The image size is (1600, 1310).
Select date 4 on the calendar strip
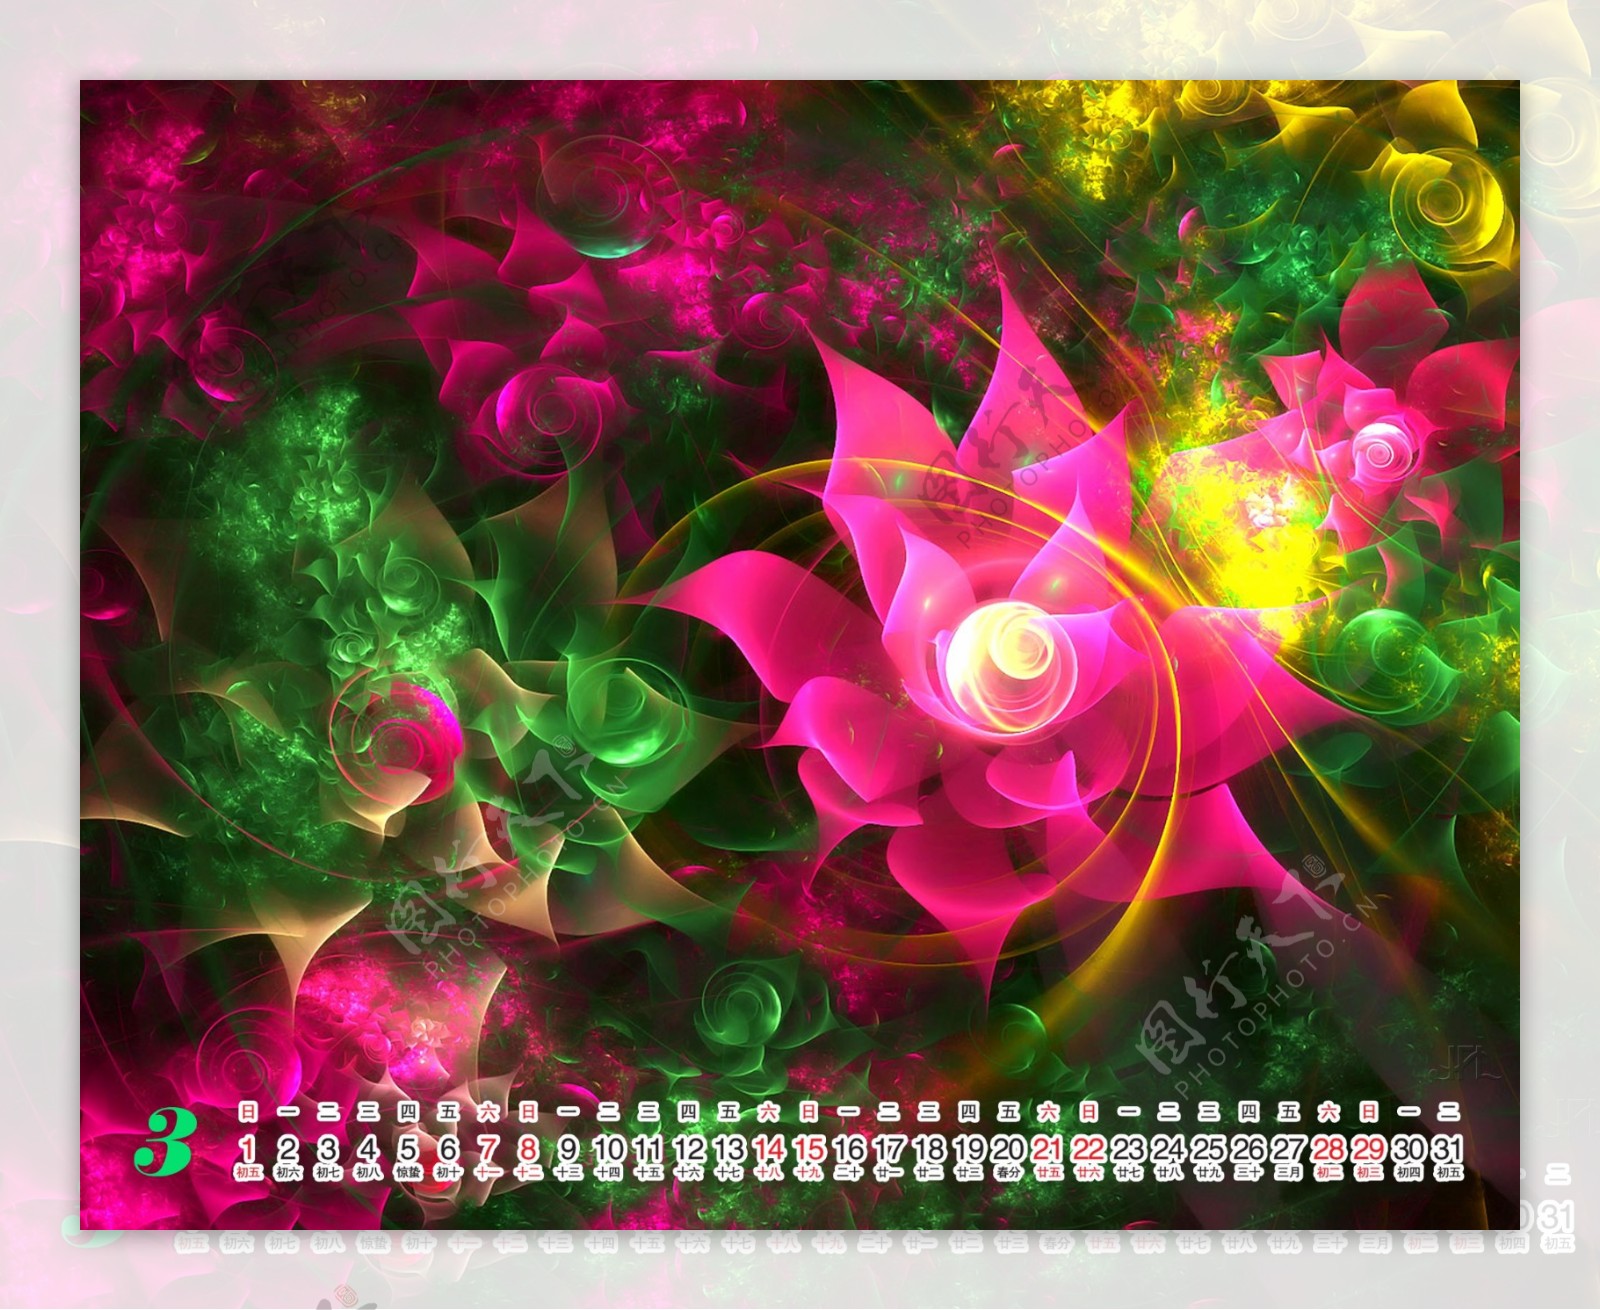pyautogui.click(x=368, y=1148)
